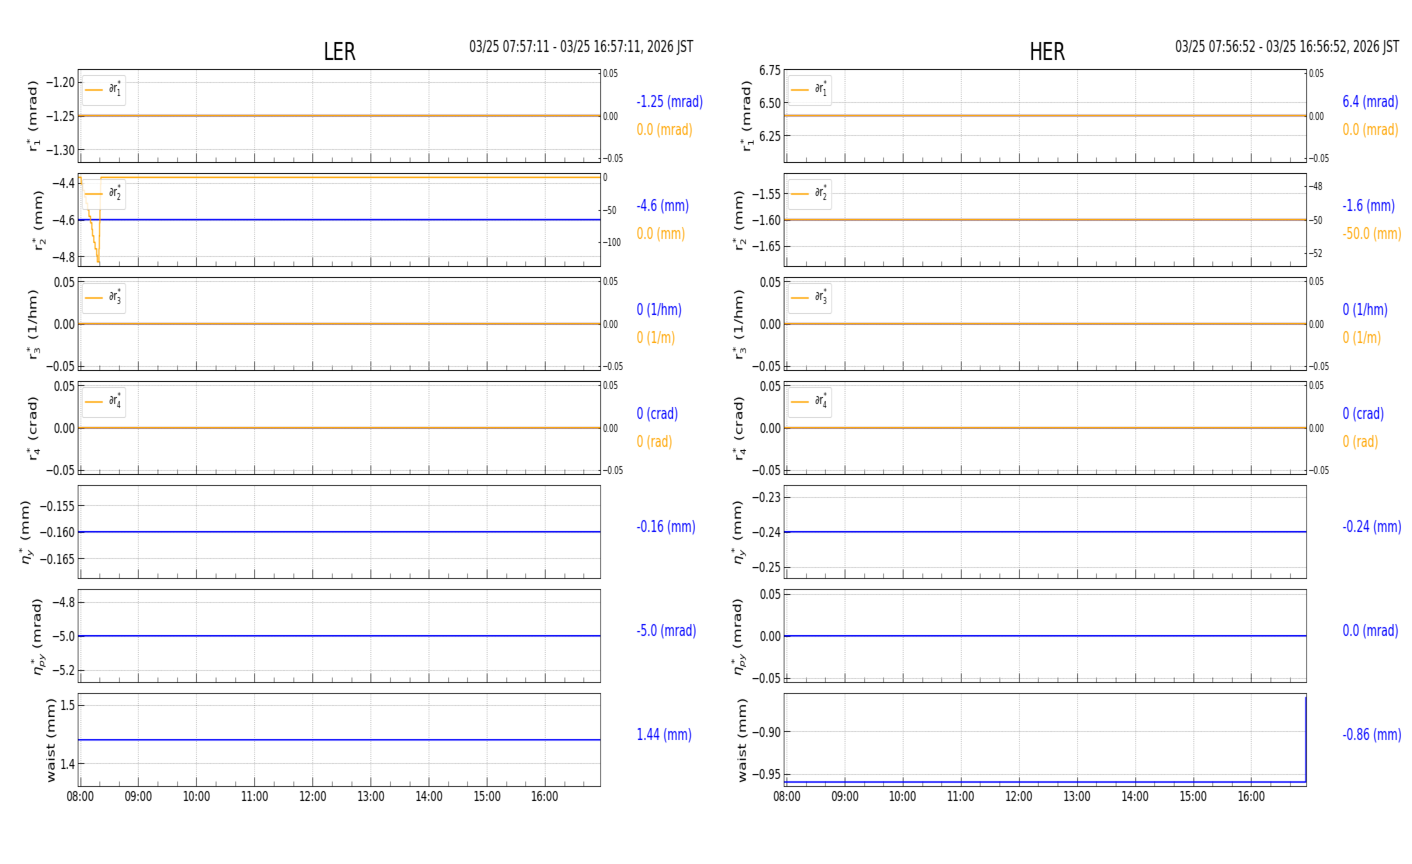Screen dimensions: 1412x864
Task: Select the HER time range ending 16:56:52 JST
Action: click(x=1287, y=47)
